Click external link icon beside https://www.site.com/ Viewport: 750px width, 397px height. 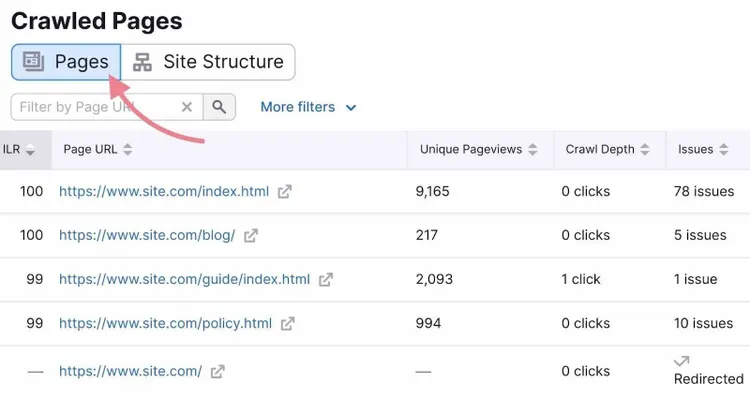coord(218,371)
